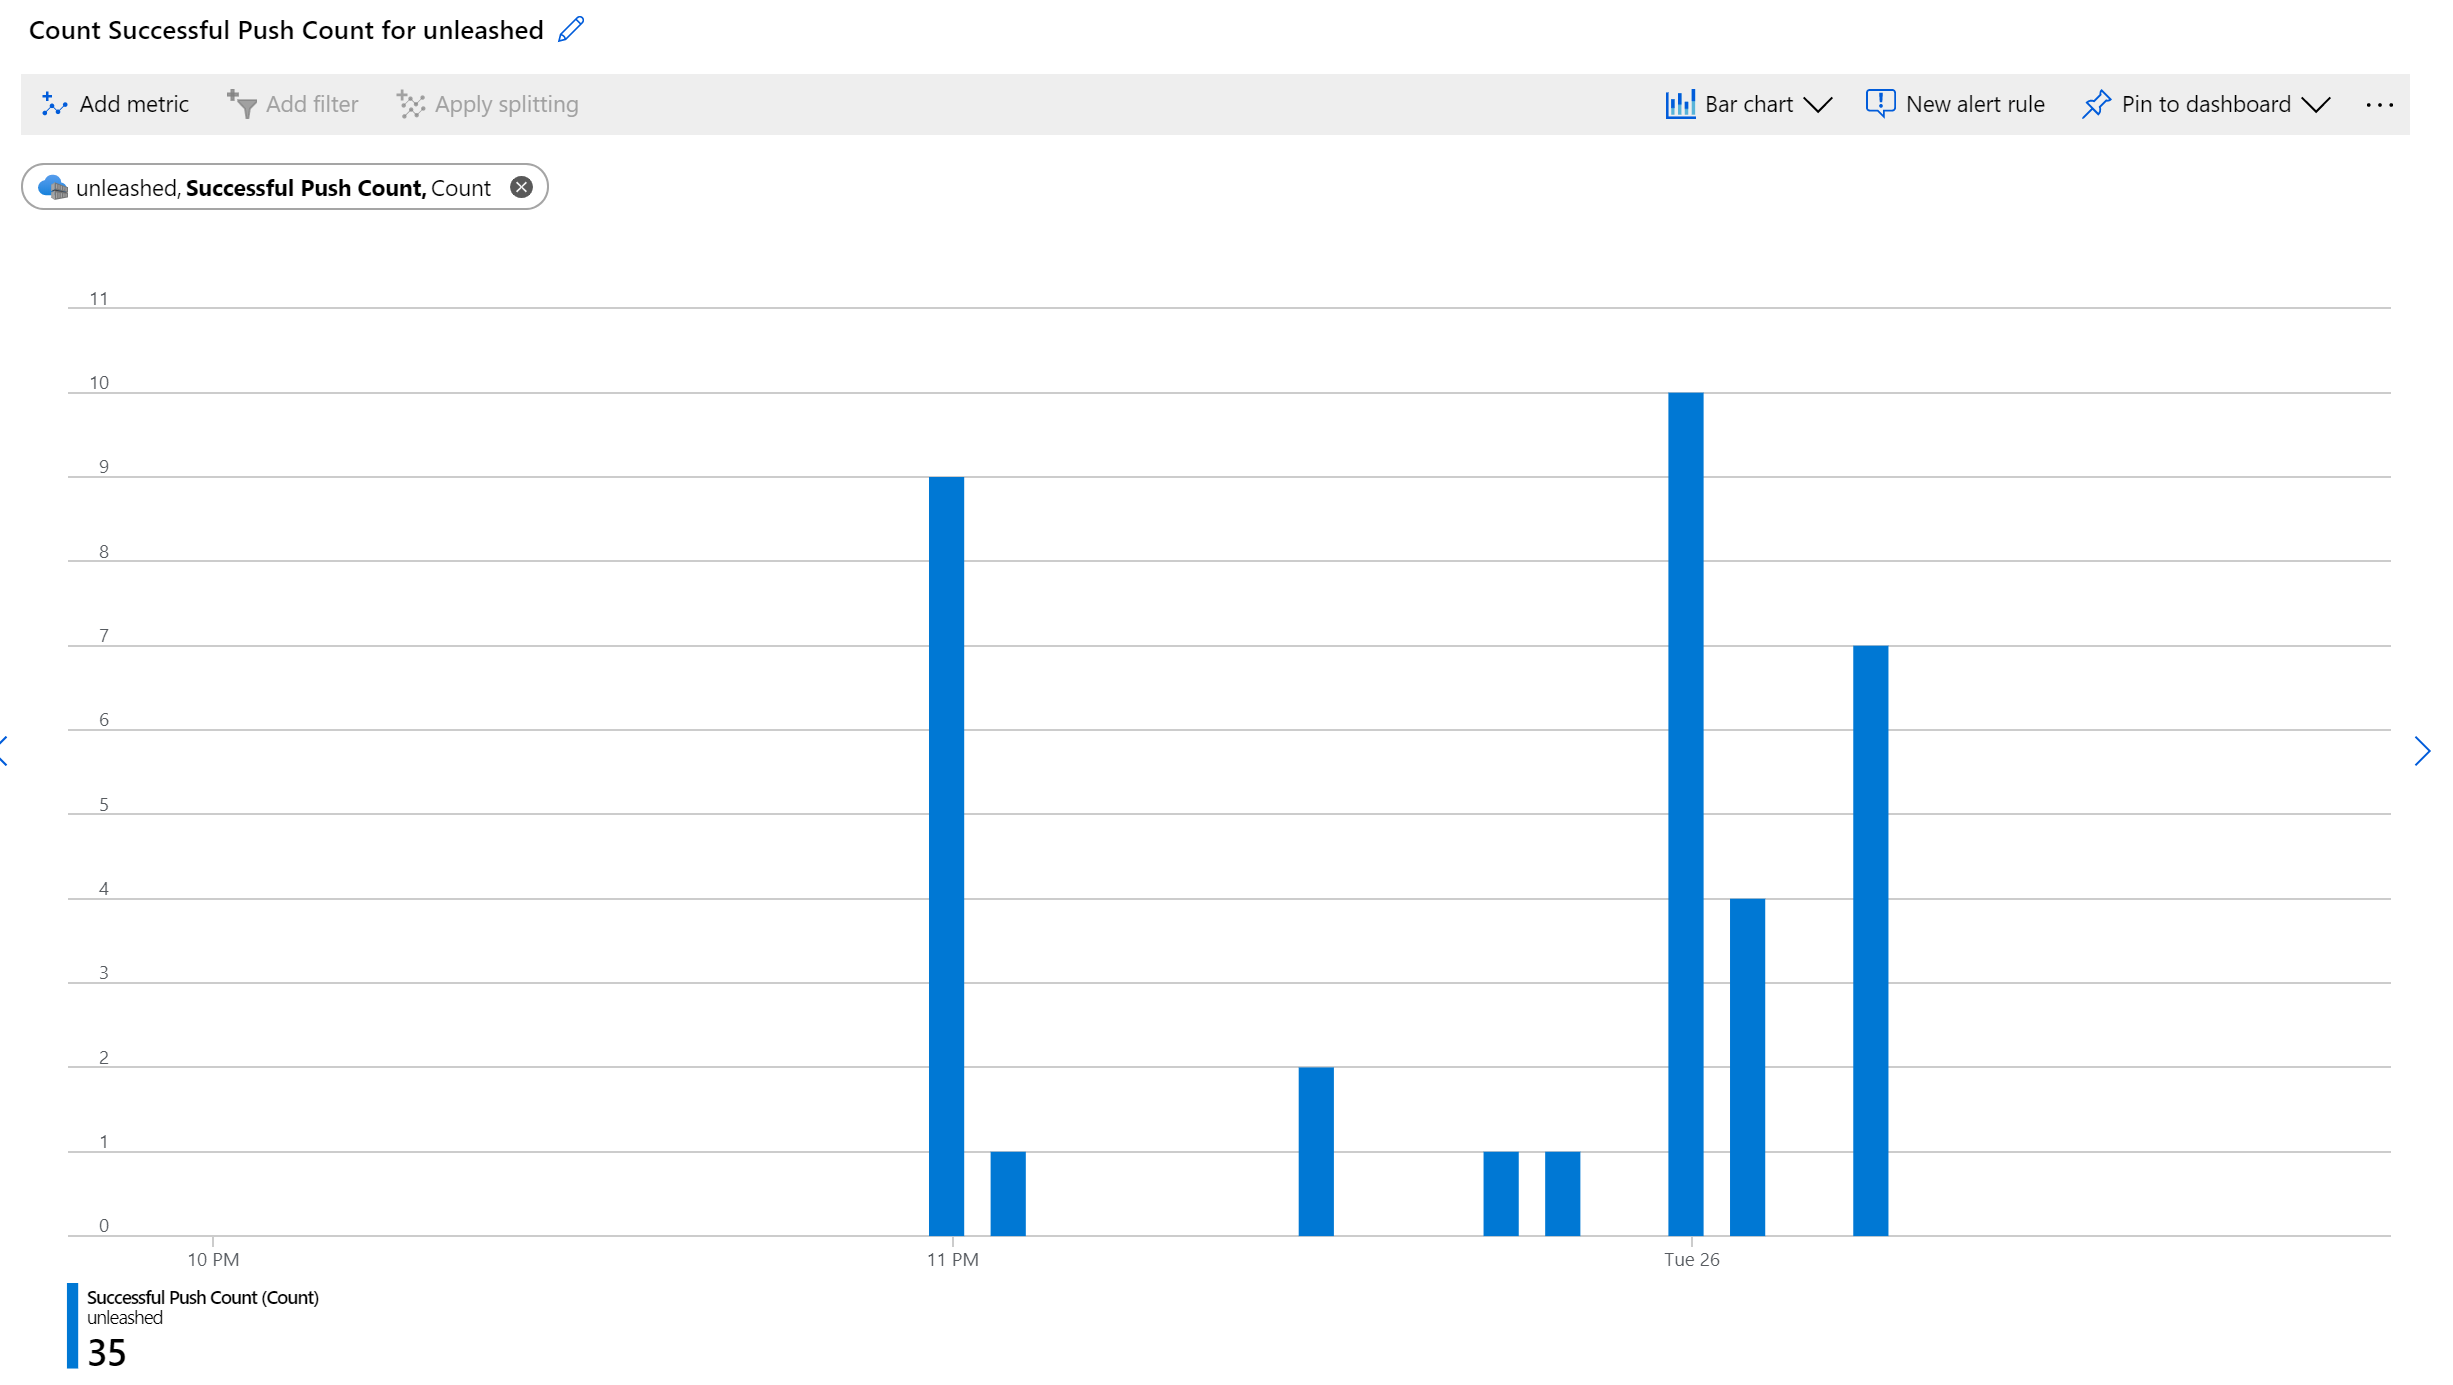The image size is (2453, 1385).
Task: Toggle the unleashed series in the legend
Action: point(124,1317)
